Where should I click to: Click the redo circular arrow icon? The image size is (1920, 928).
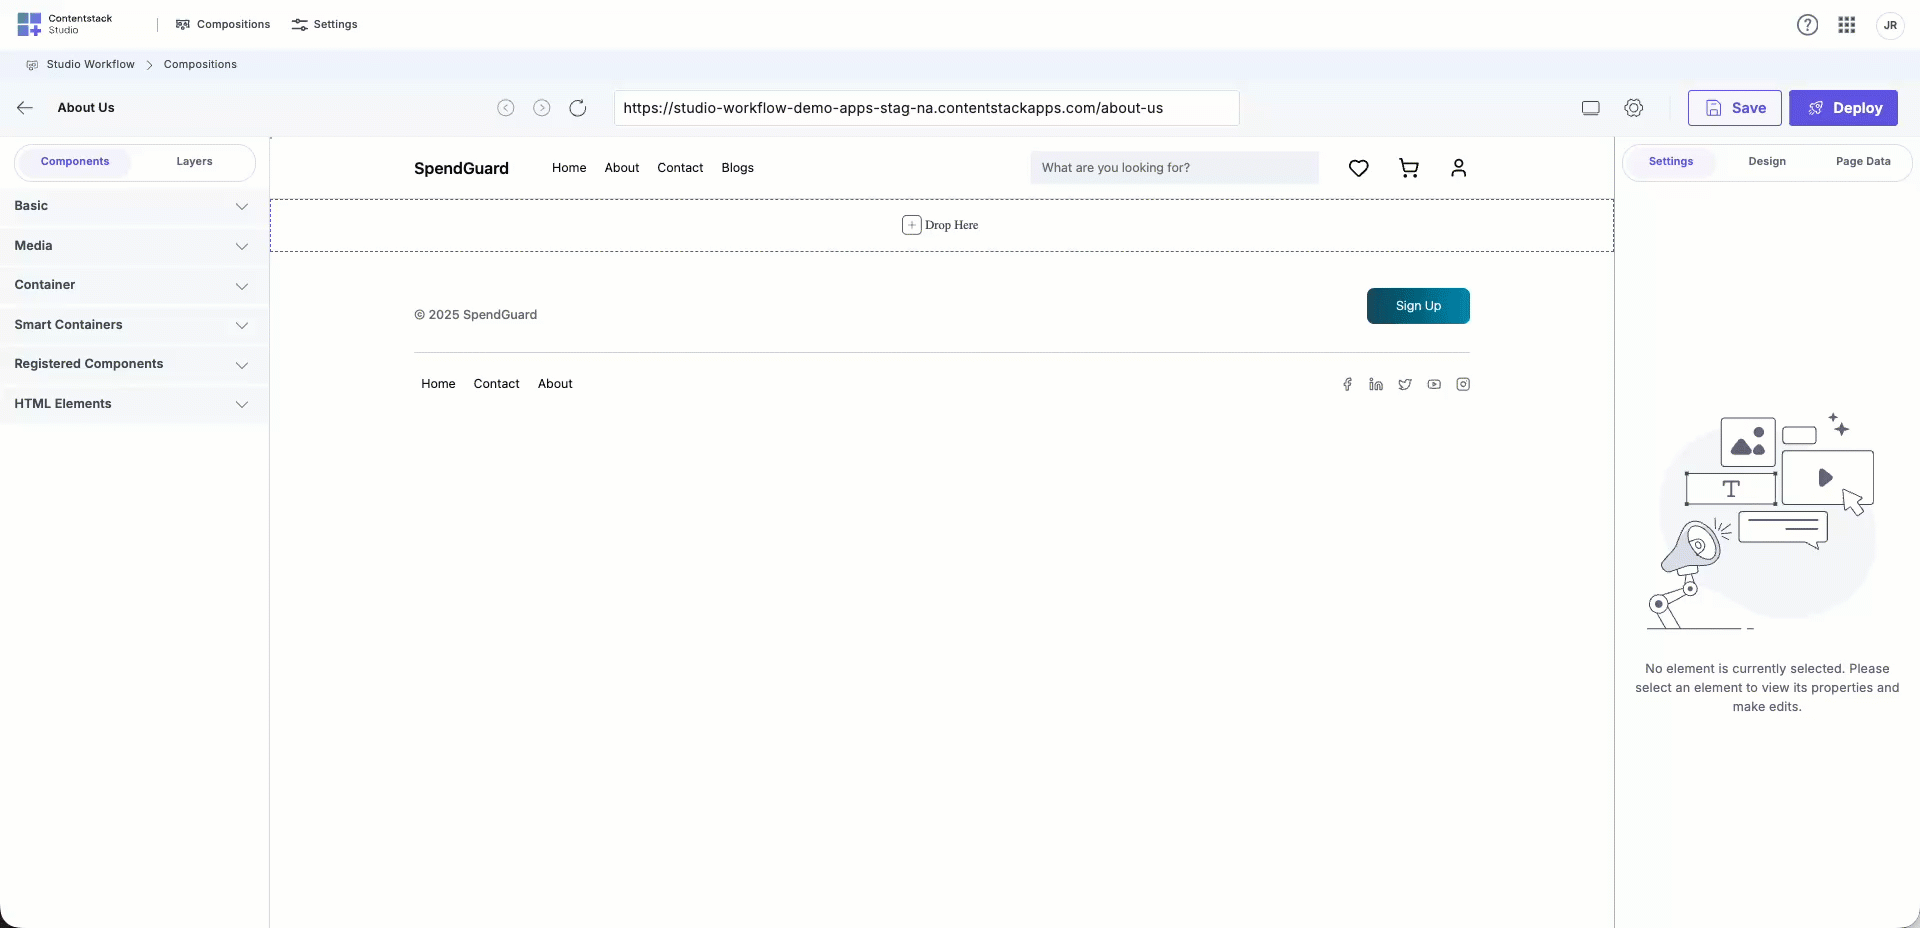542,108
